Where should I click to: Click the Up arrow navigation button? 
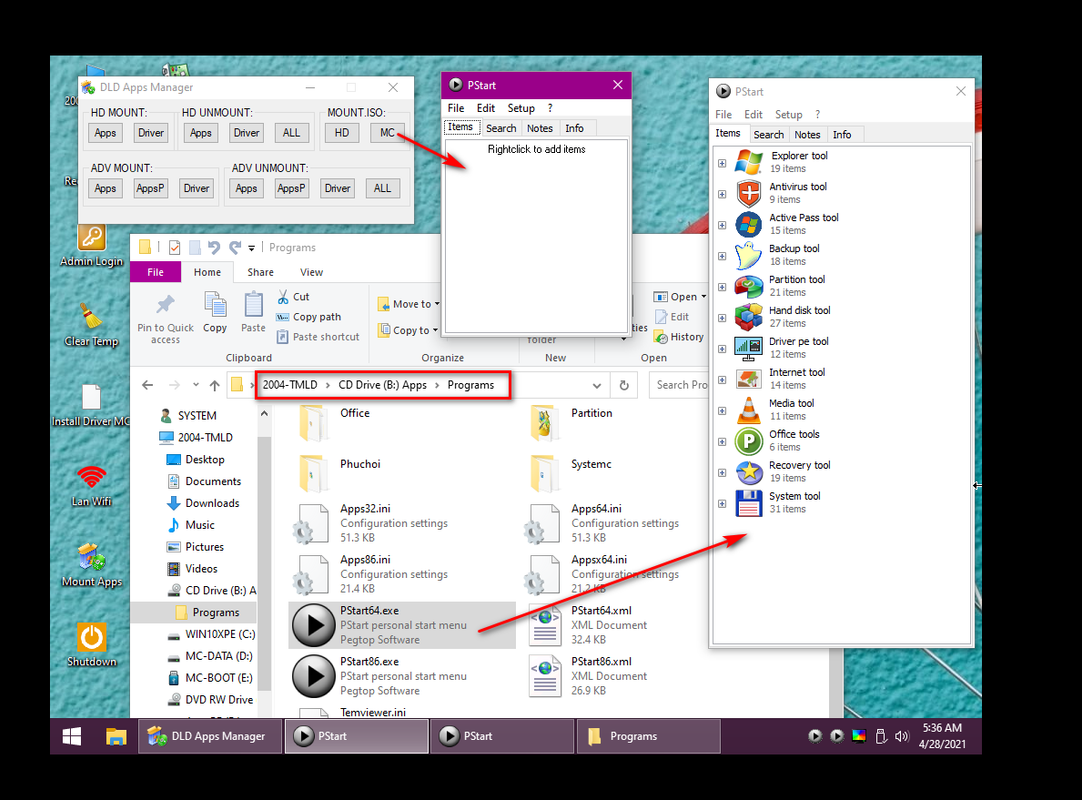pos(215,385)
